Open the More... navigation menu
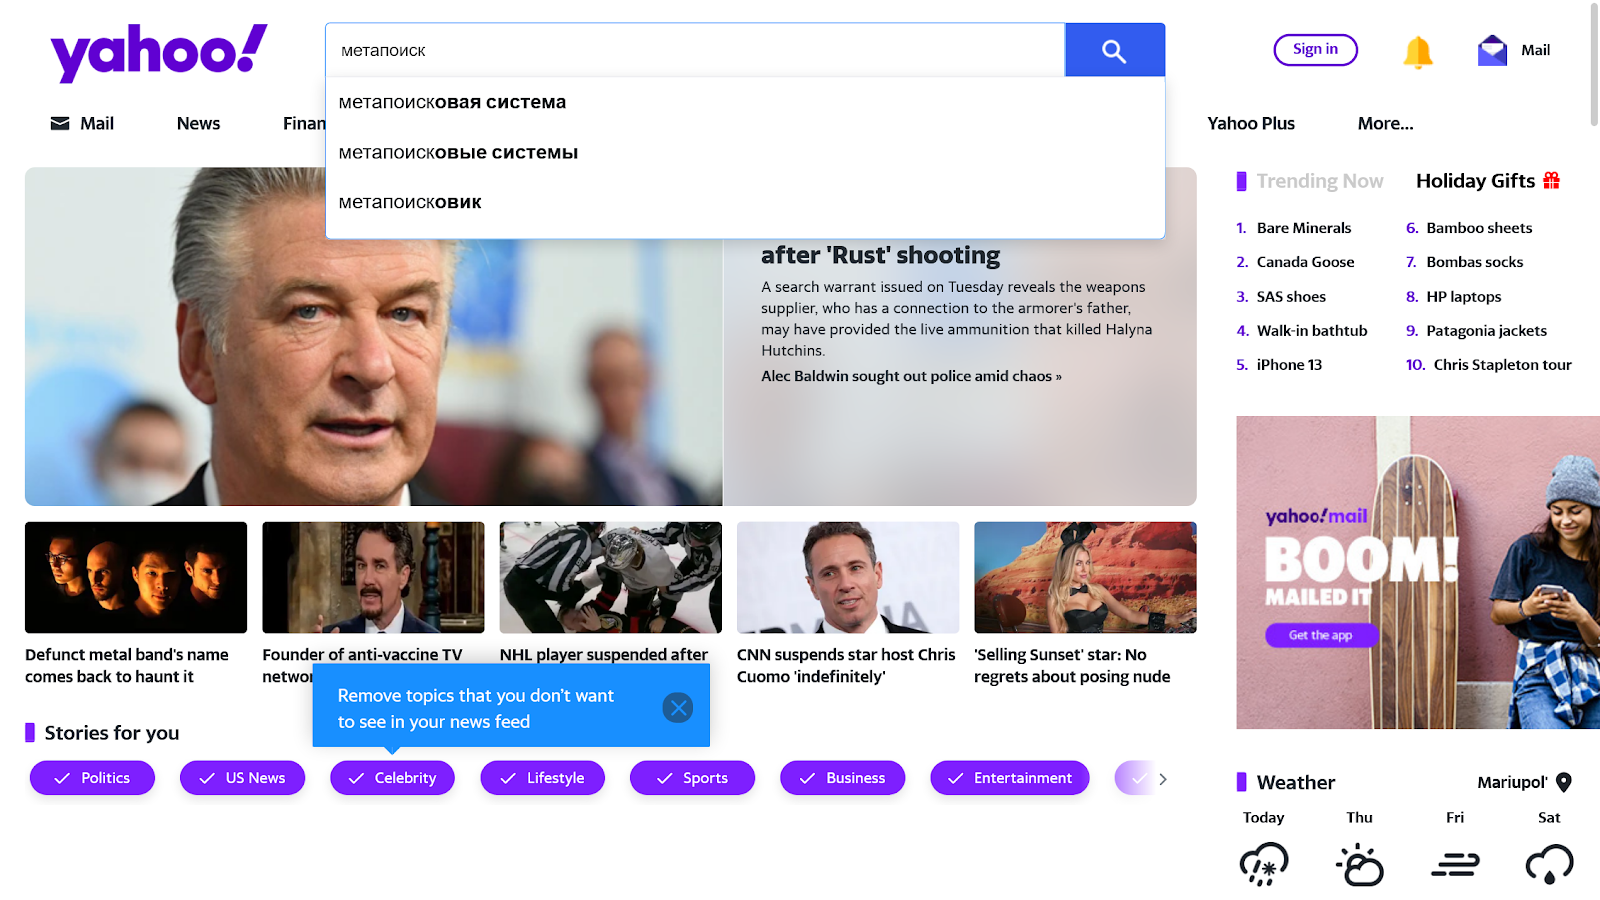 point(1385,124)
